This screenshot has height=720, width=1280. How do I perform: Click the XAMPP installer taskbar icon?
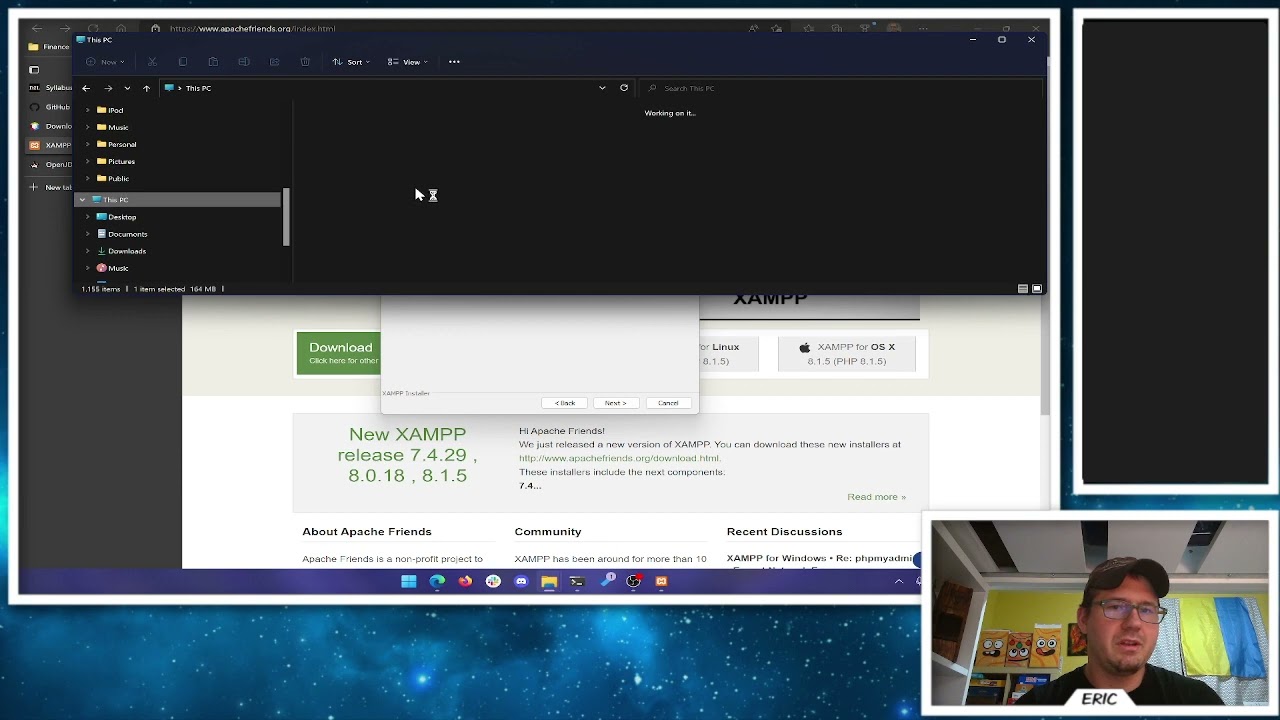(661, 581)
